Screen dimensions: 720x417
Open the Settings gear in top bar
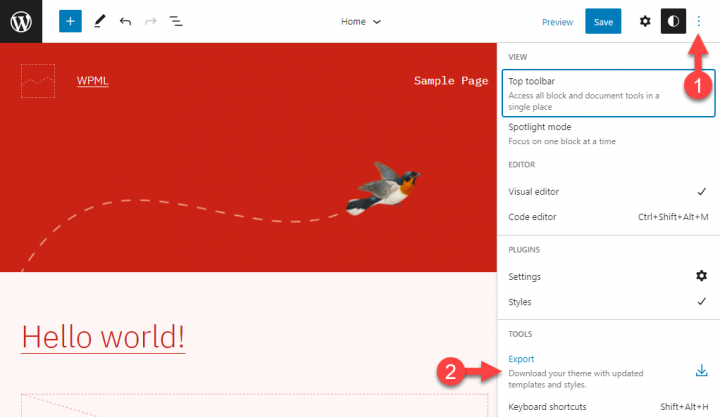pos(645,21)
